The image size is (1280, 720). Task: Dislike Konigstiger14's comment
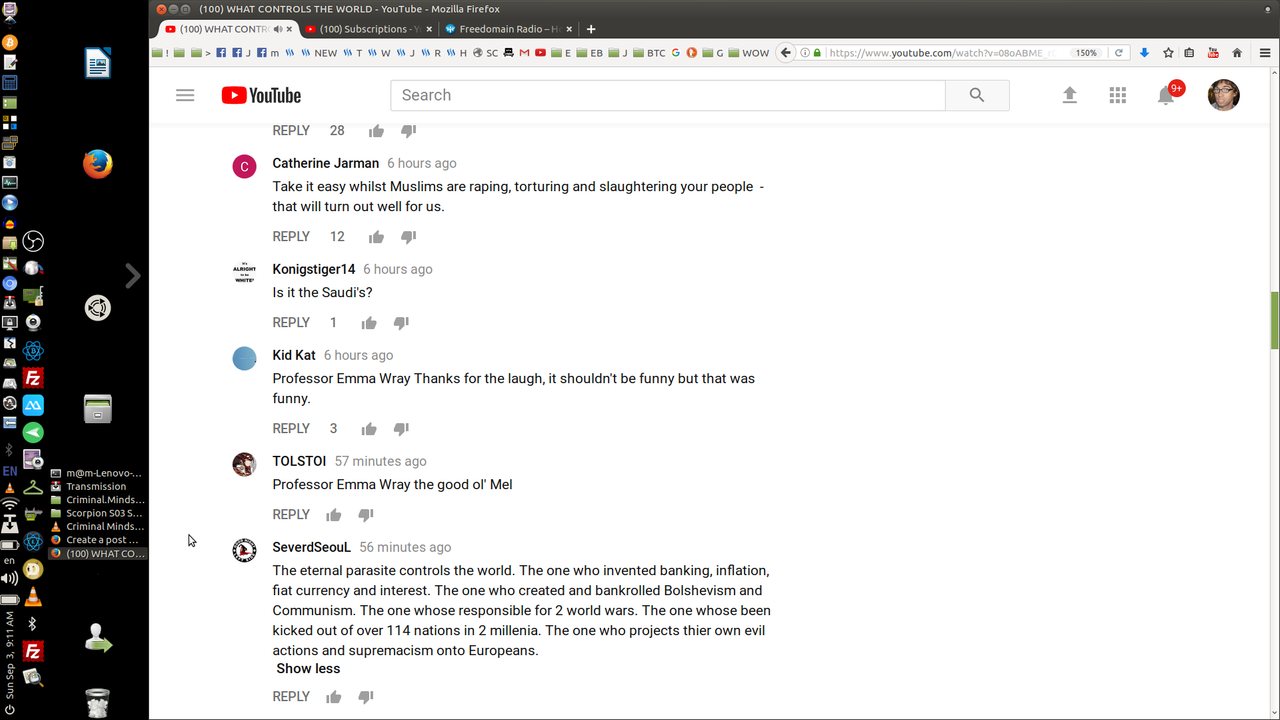pos(401,323)
